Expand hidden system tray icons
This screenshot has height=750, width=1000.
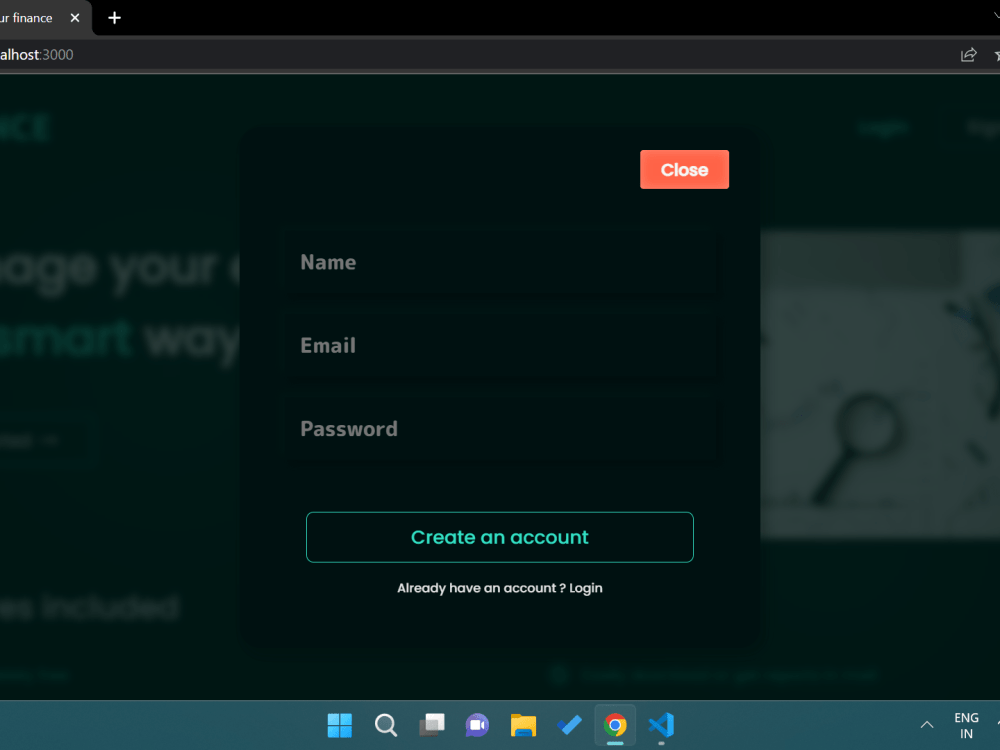[x=927, y=725]
